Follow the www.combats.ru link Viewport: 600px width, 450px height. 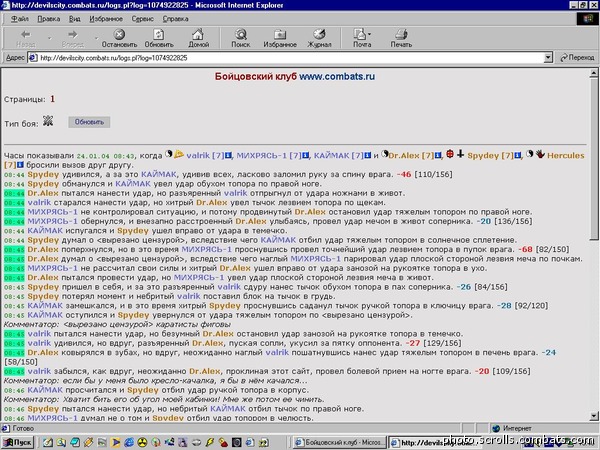click(337, 77)
